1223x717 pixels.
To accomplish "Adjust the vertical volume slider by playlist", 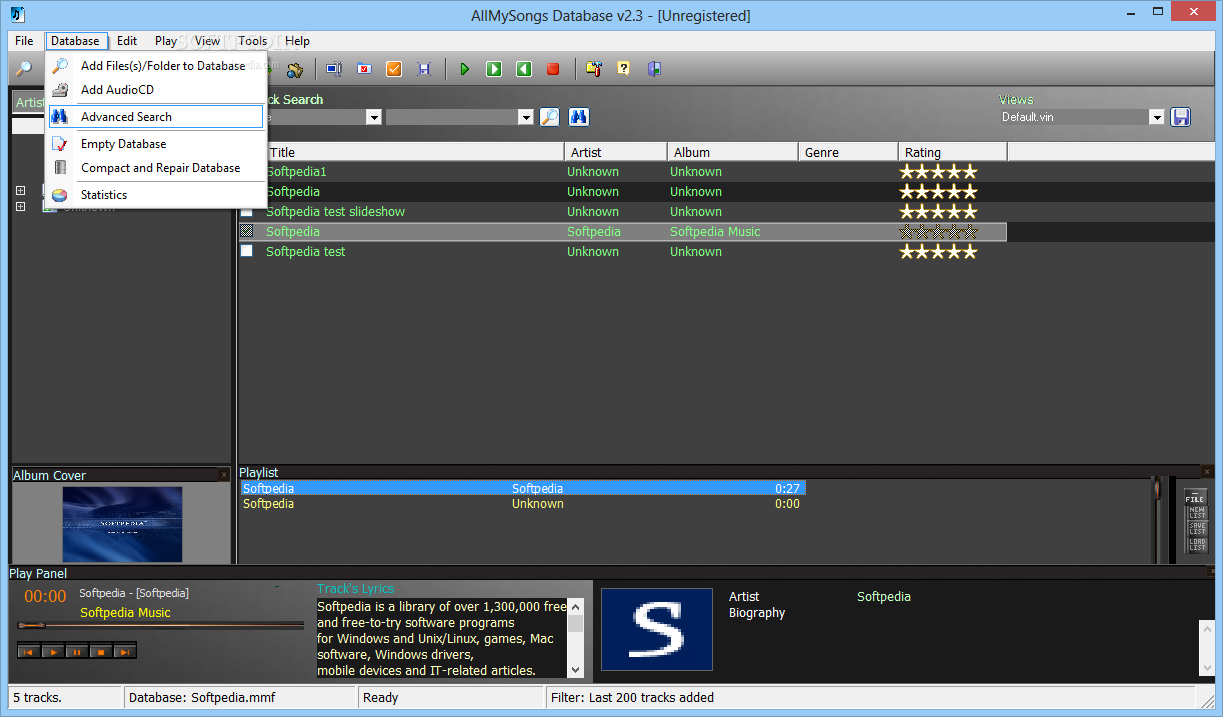I will coord(1158,520).
